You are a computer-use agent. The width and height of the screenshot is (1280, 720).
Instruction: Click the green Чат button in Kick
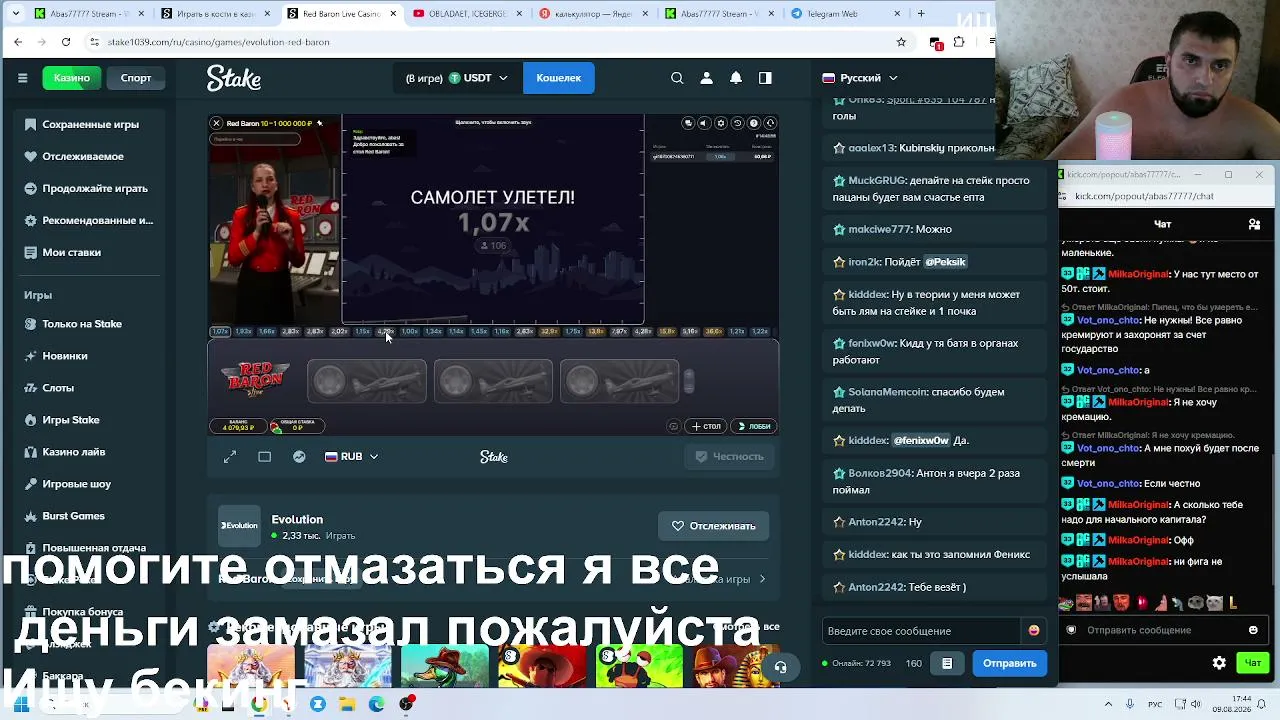pyautogui.click(x=1252, y=663)
